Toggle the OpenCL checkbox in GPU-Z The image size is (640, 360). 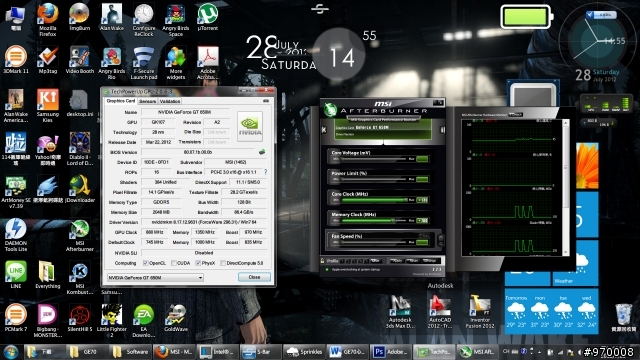click(x=145, y=263)
